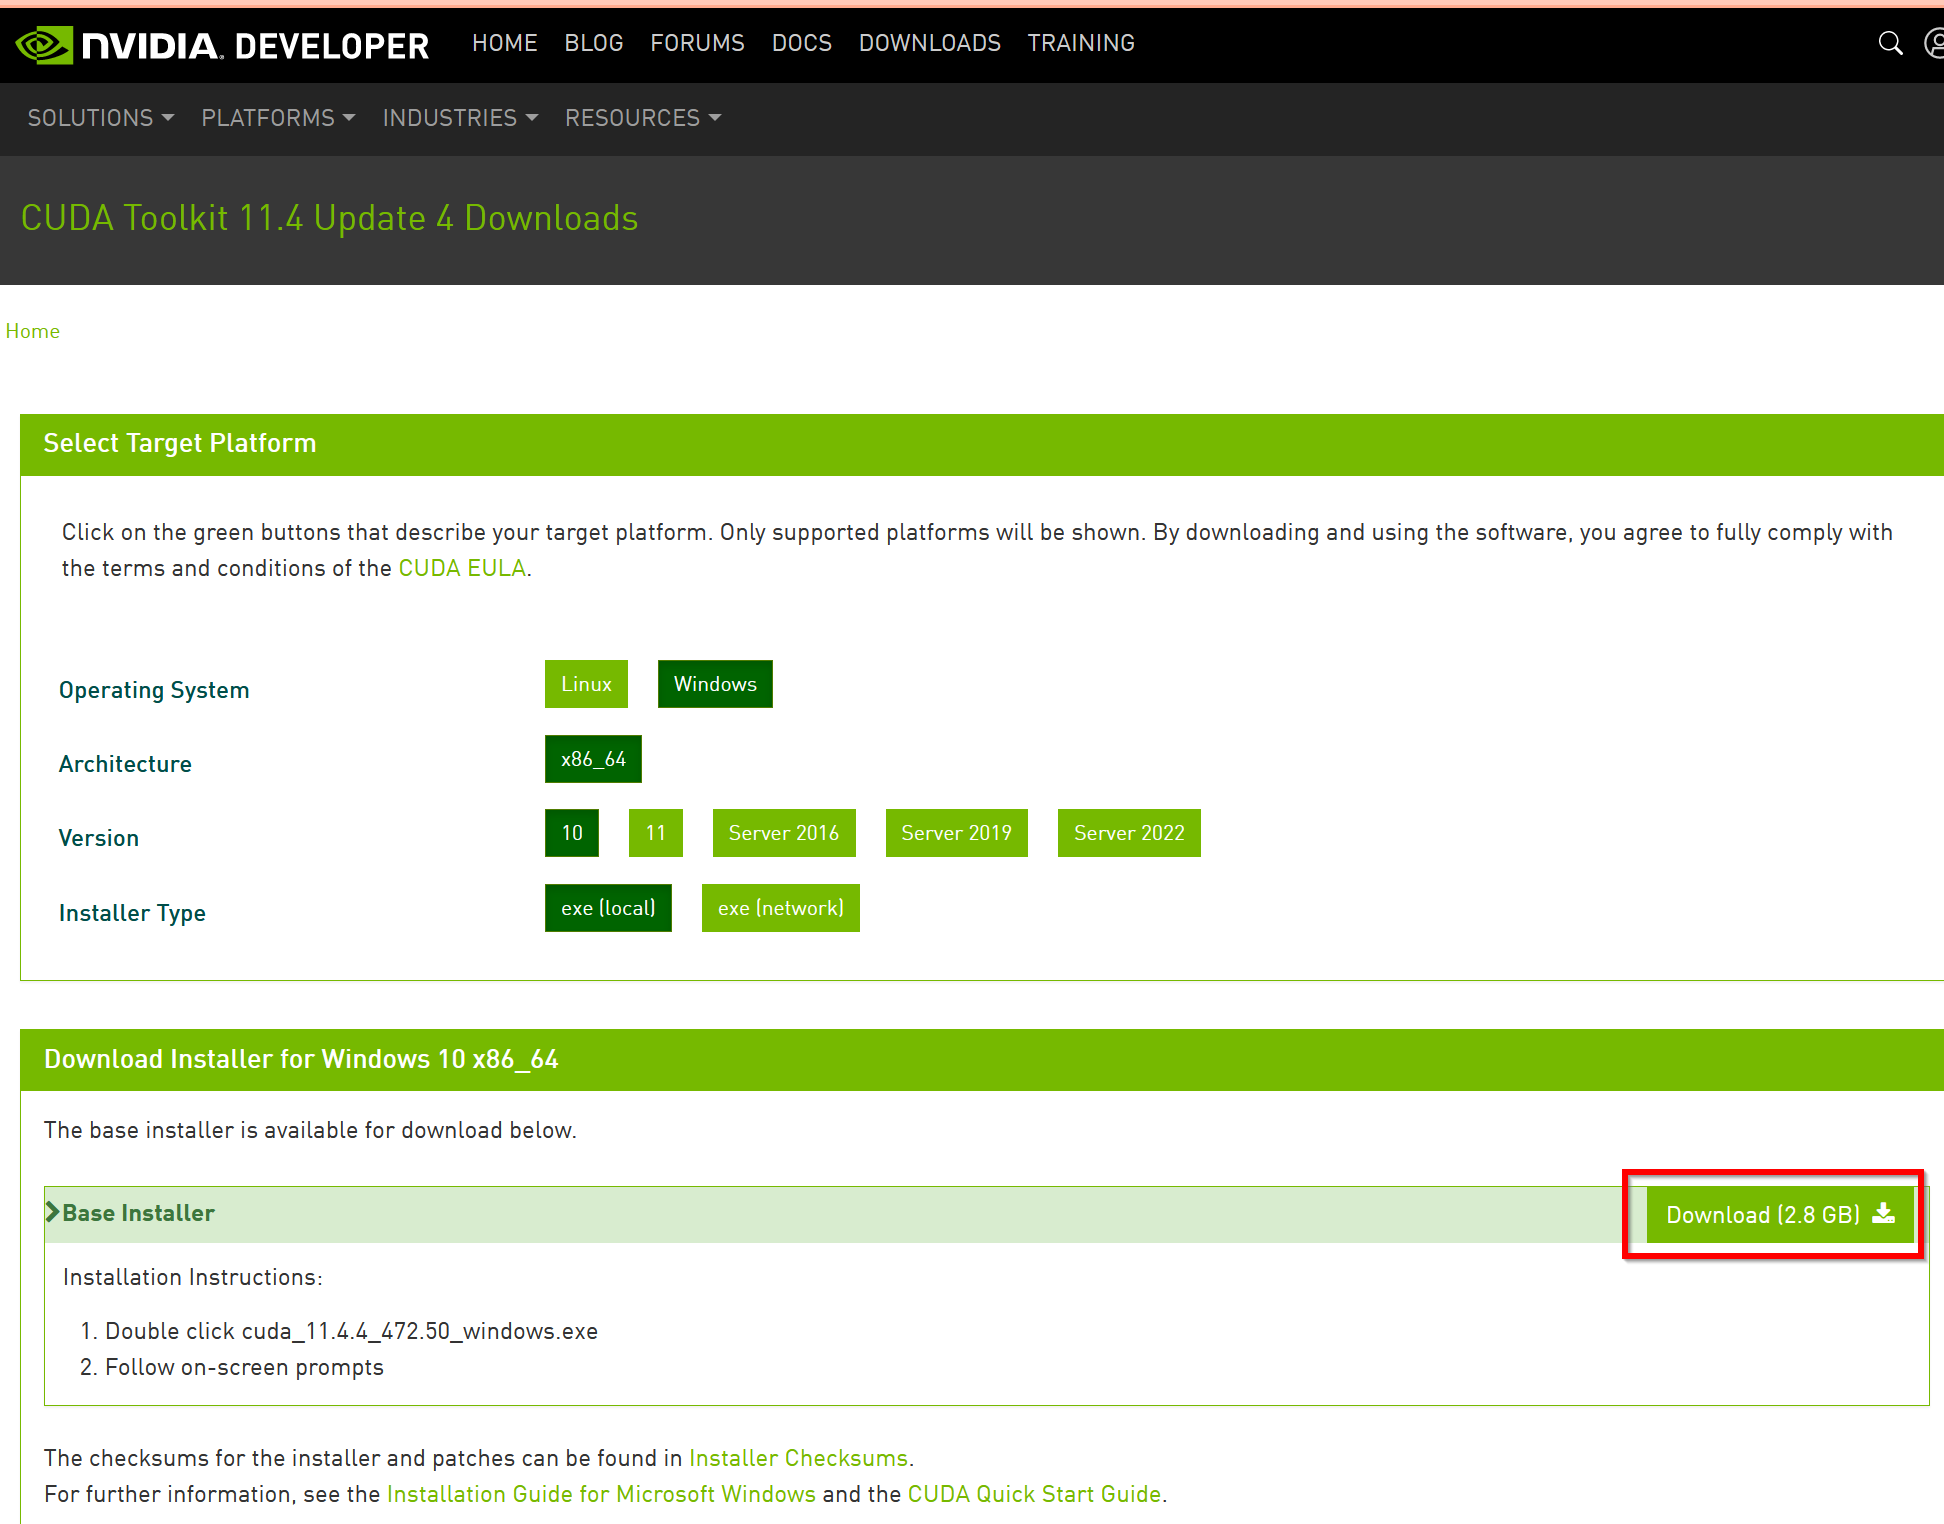Collapse the Base Installer section

(x=130, y=1213)
